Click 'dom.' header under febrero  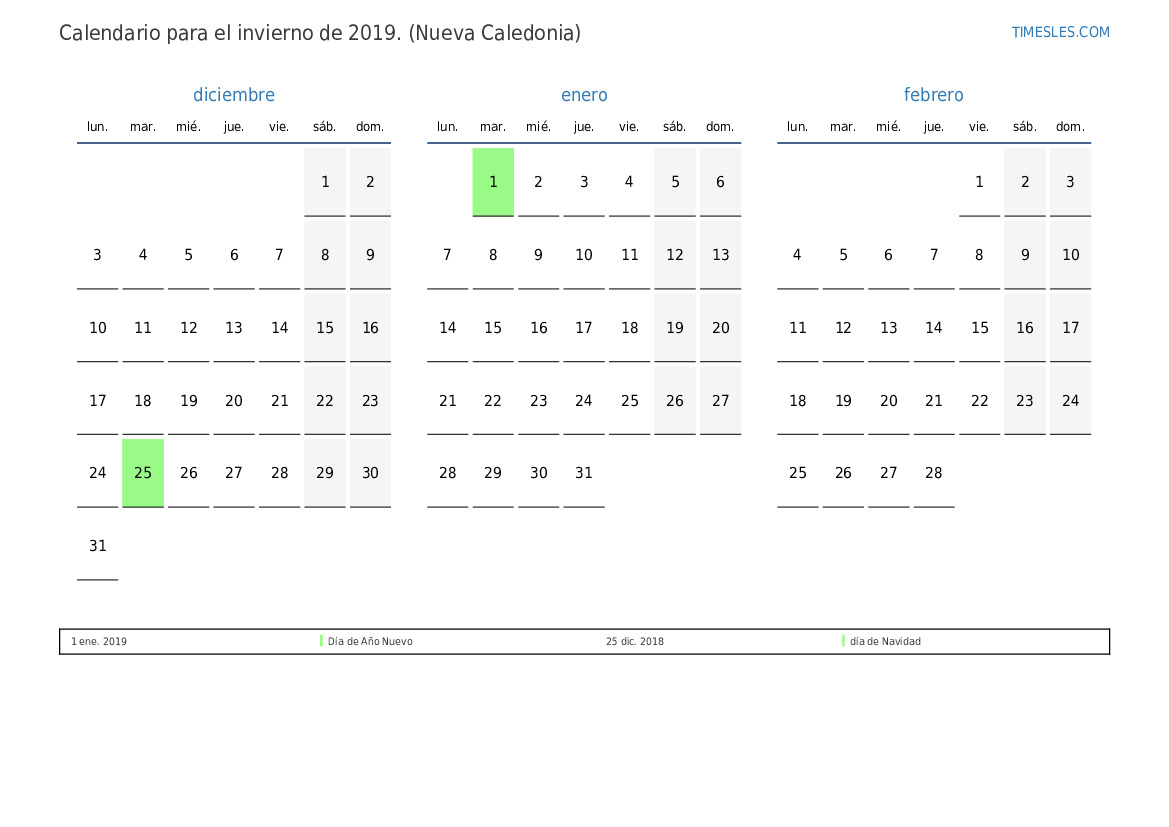pos(1070,127)
